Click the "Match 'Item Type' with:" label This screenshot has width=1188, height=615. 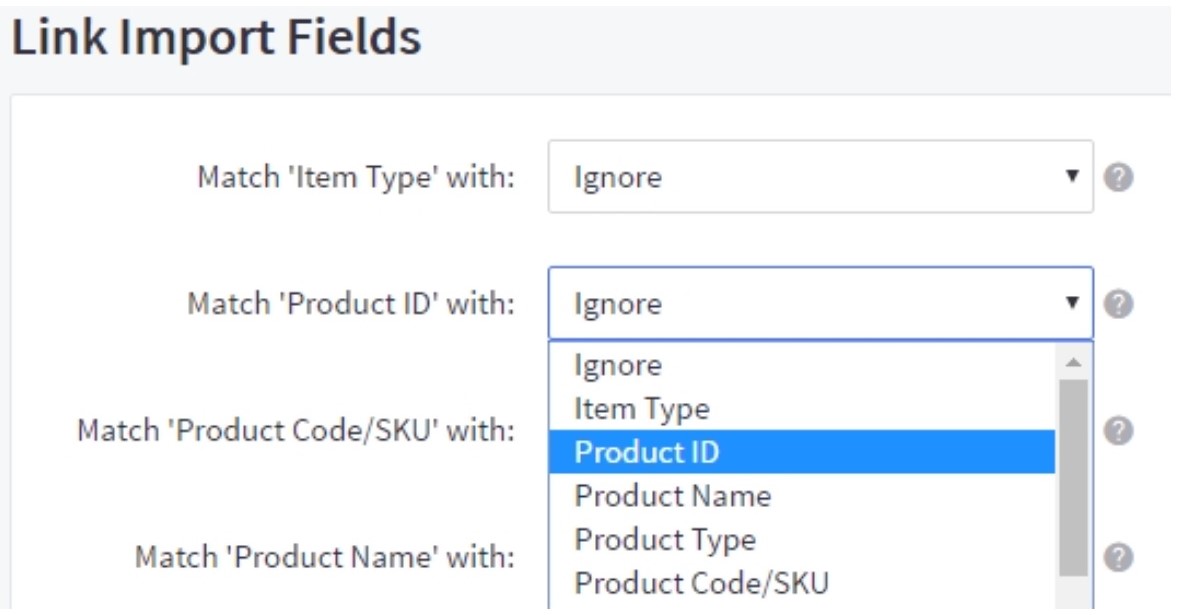[x=356, y=178]
